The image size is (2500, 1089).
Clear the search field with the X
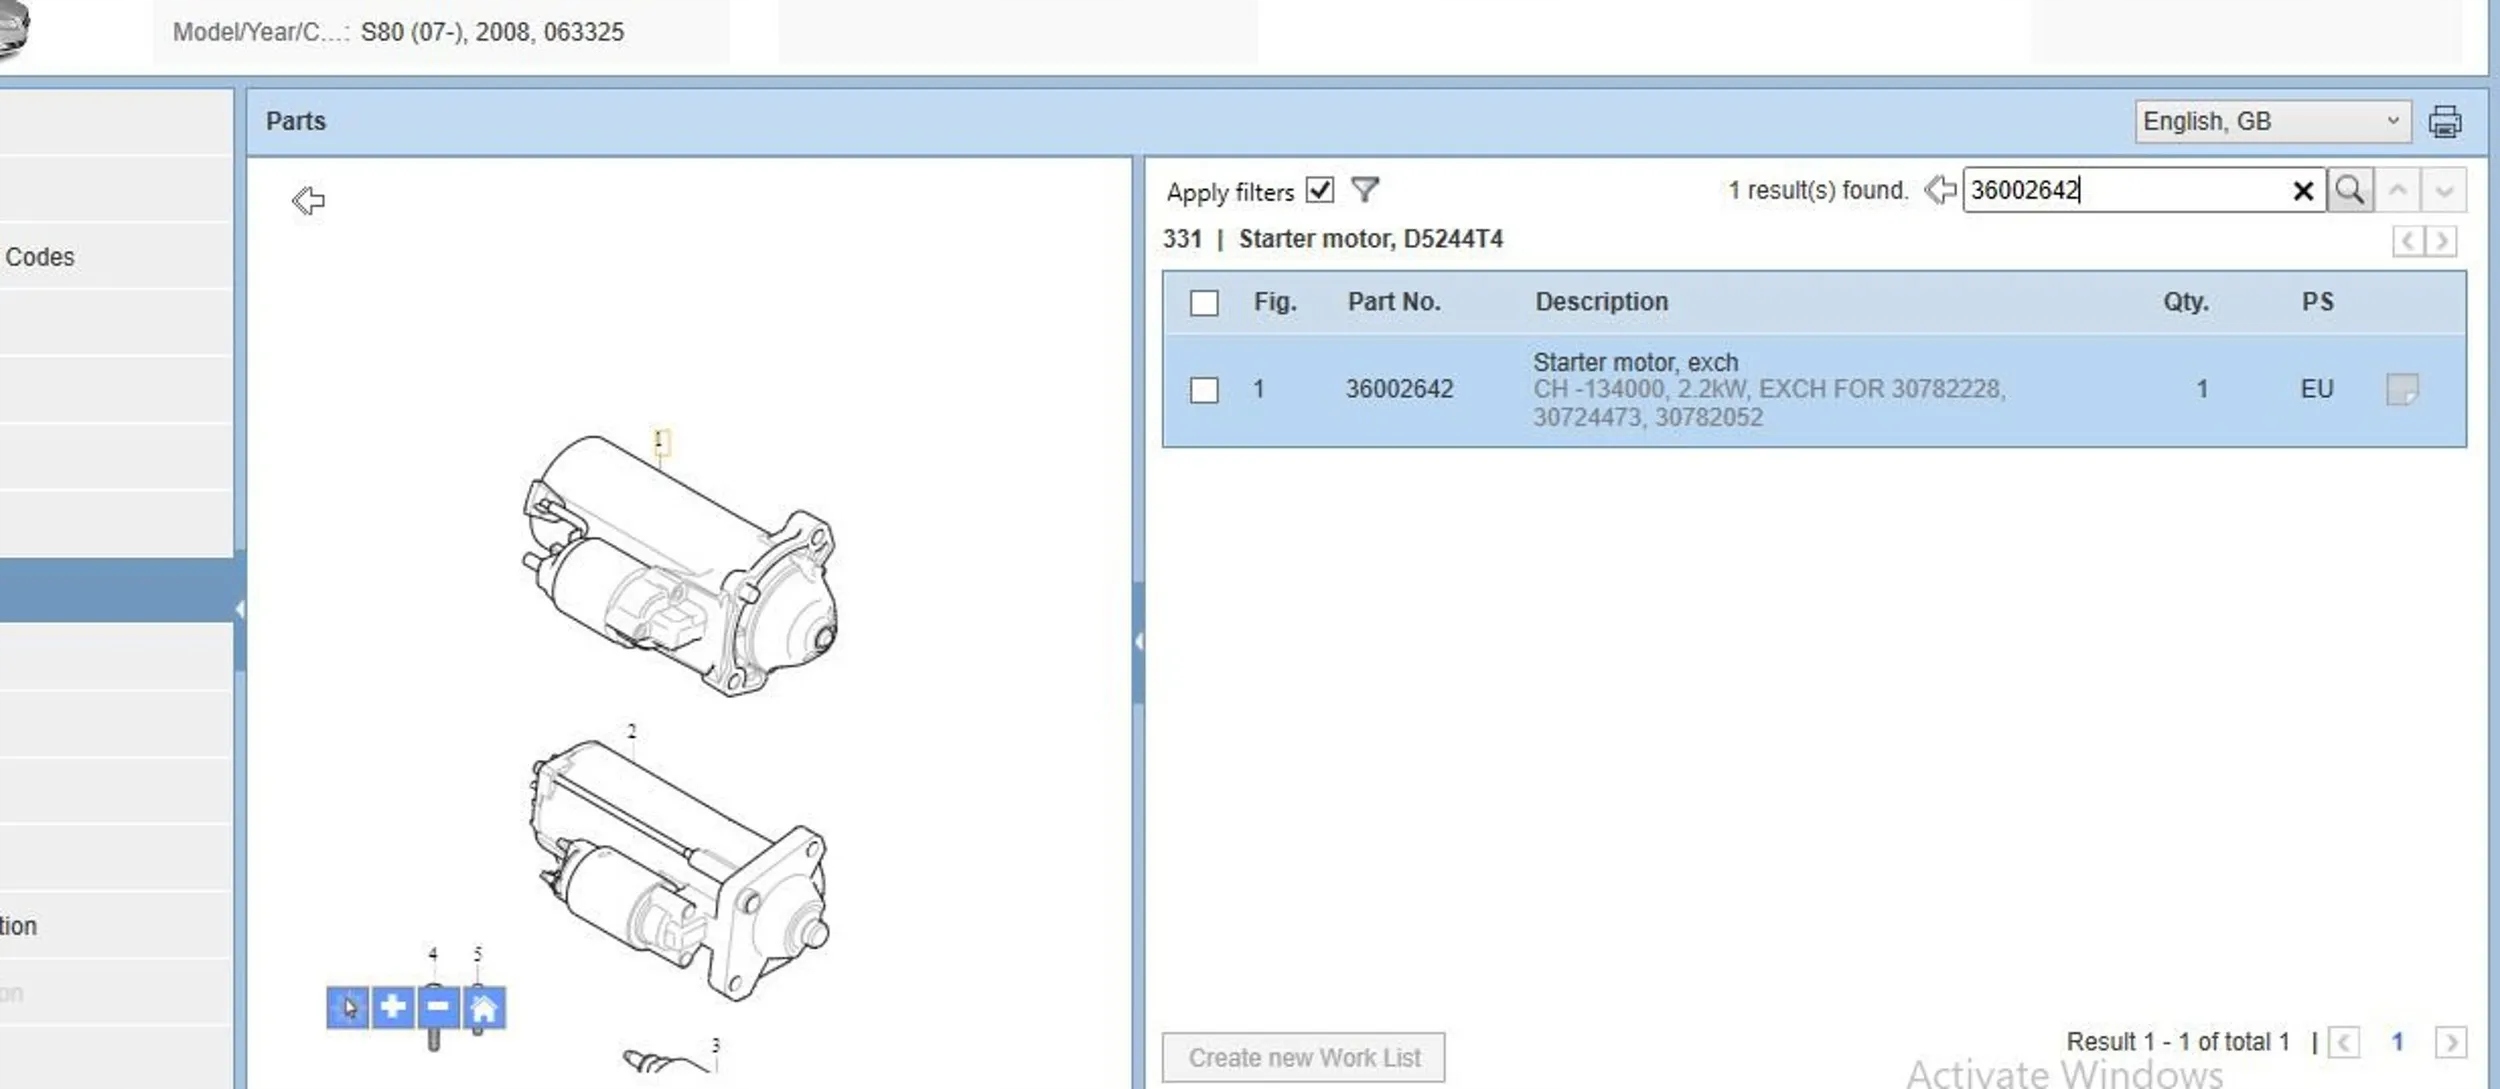(x=2302, y=191)
